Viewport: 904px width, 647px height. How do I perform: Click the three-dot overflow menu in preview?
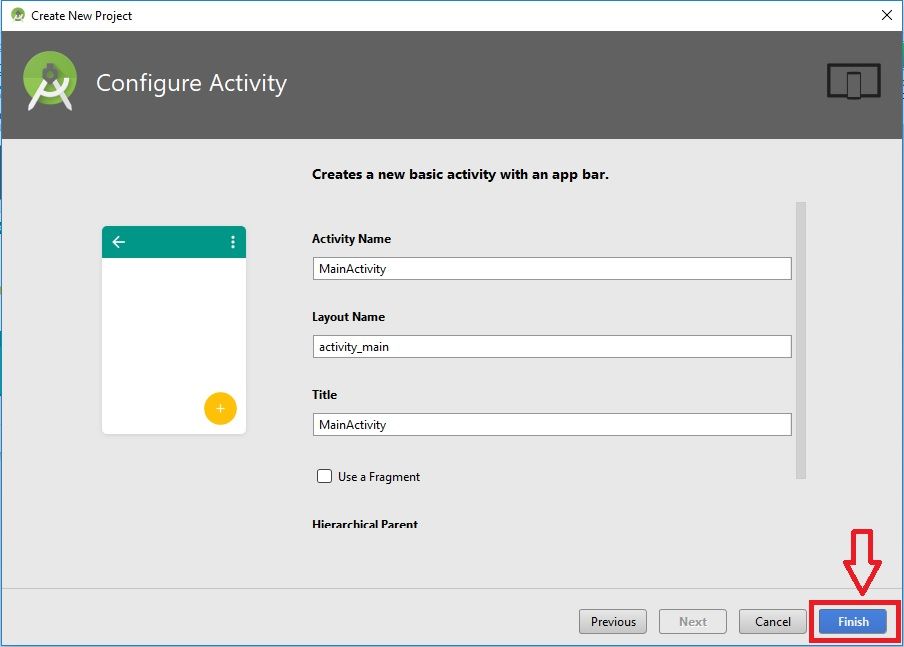point(232,242)
